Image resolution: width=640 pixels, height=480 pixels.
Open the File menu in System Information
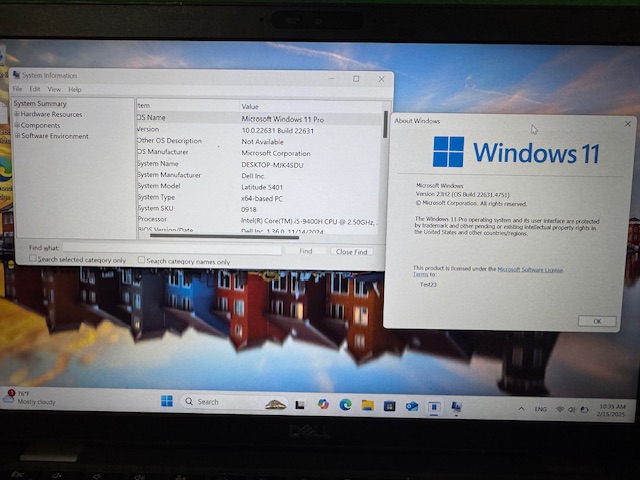click(17, 89)
